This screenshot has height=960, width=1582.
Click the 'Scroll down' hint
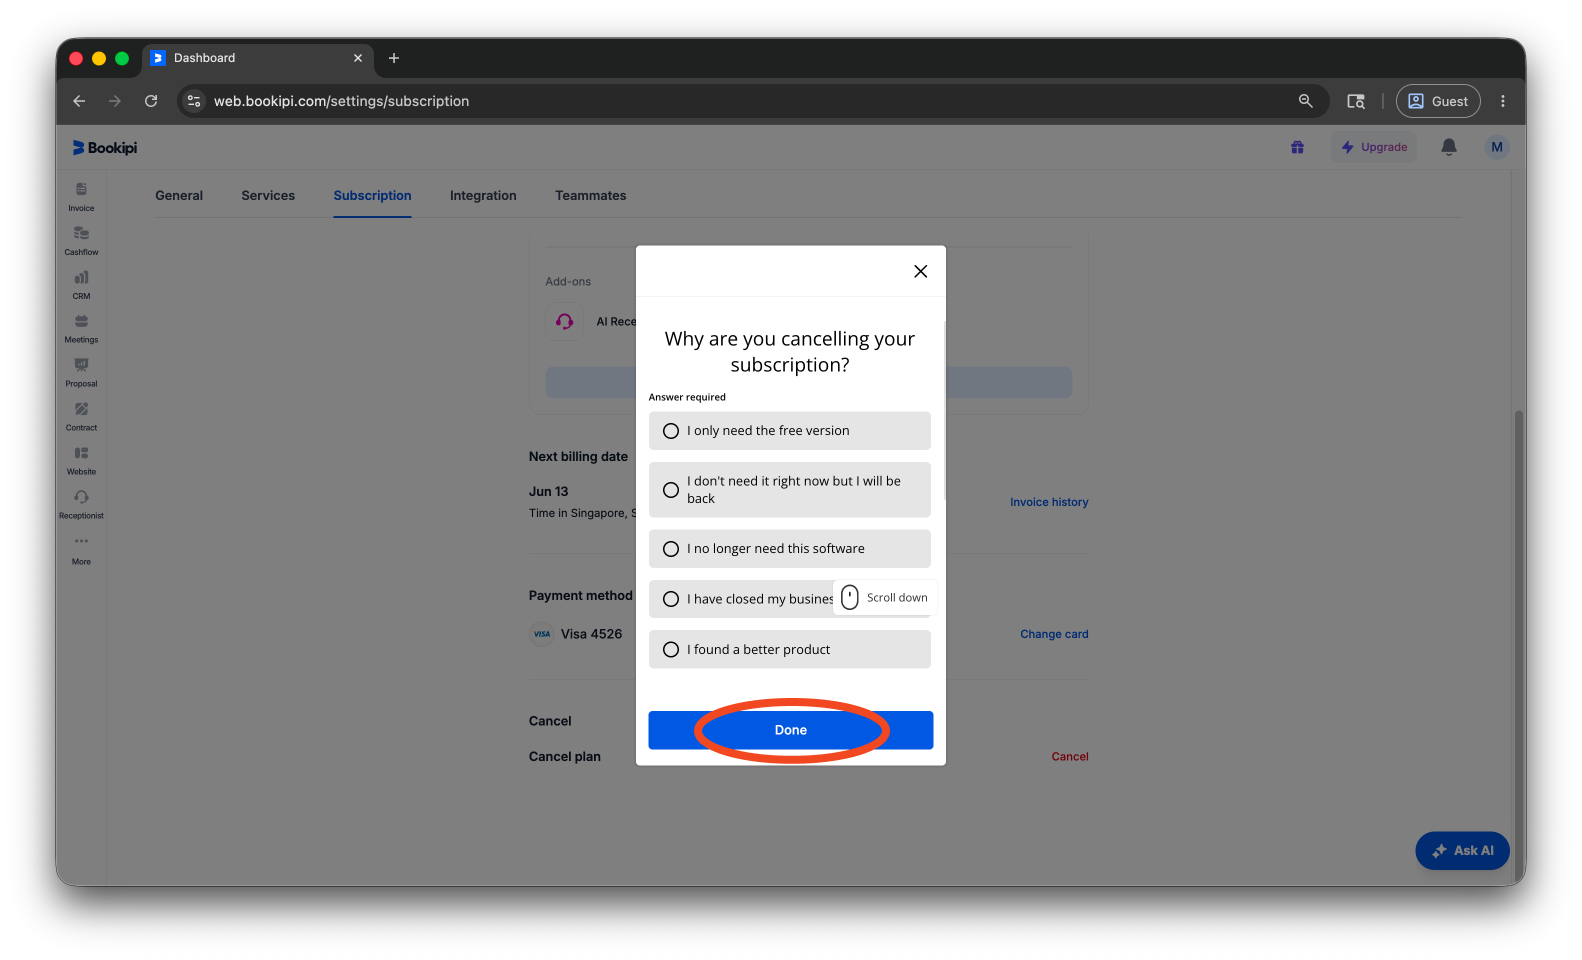pyautogui.click(x=884, y=598)
